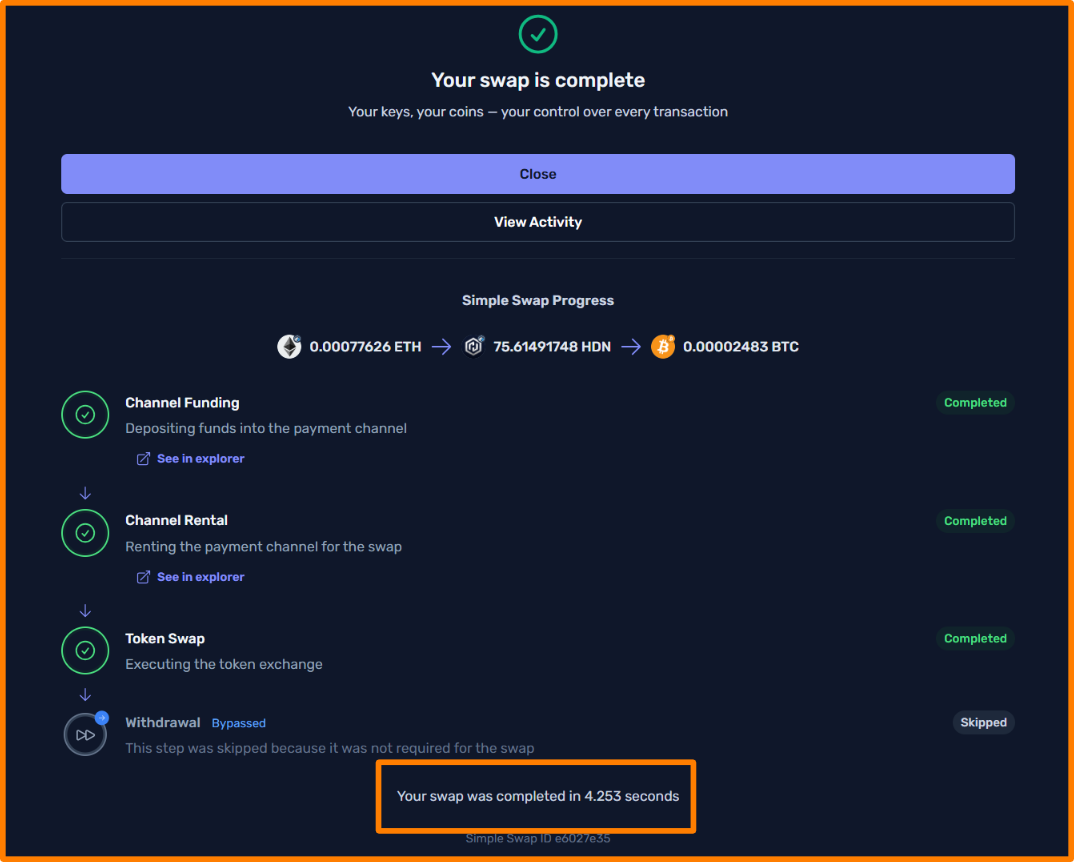Image resolution: width=1074 pixels, height=862 pixels.
Task: Click the Token Swap step check icon
Action: coord(85,650)
